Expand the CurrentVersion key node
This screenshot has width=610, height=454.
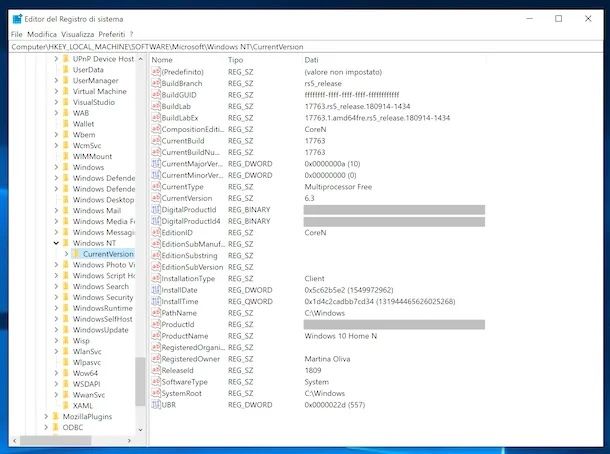pyautogui.click(x=66, y=254)
